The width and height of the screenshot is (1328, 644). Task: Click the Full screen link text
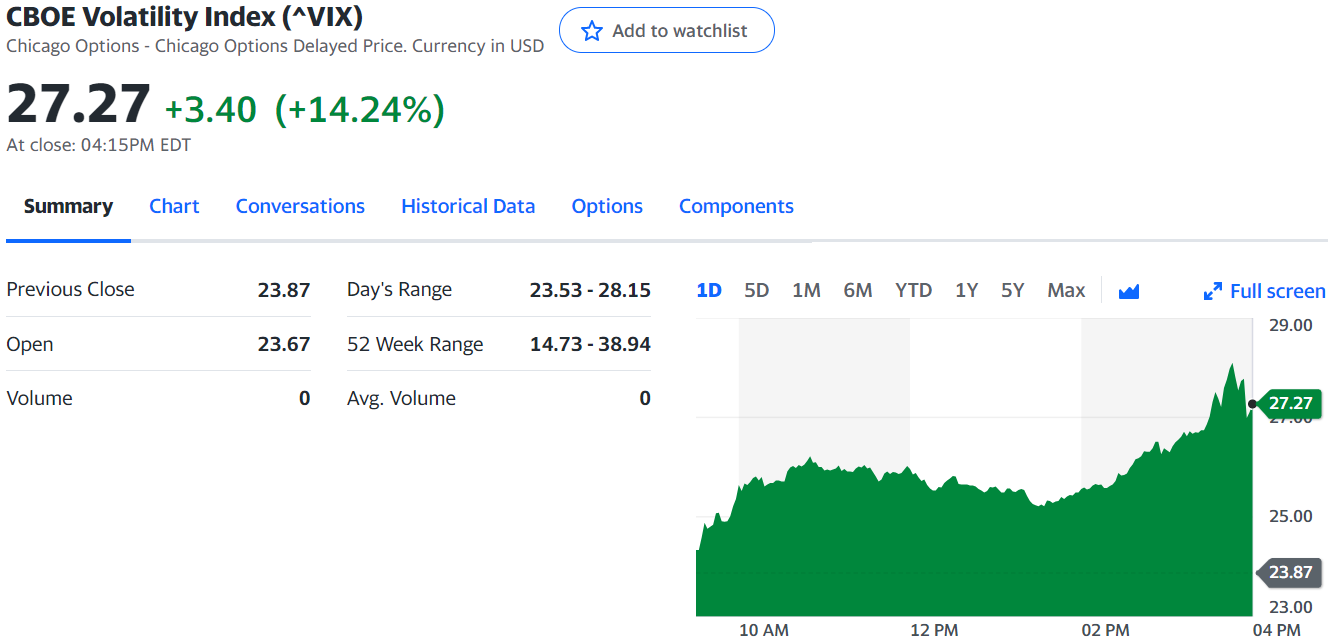click(1278, 291)
